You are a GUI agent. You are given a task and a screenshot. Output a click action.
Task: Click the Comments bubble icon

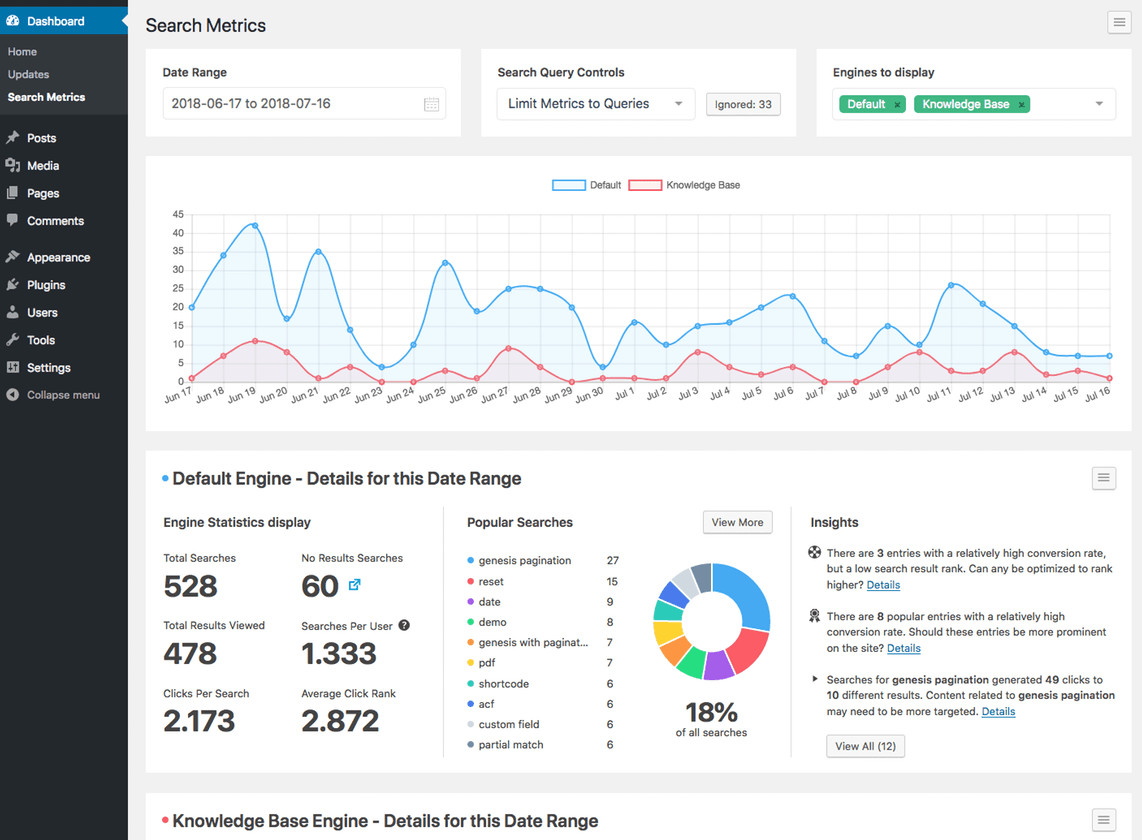coord(12,220)
